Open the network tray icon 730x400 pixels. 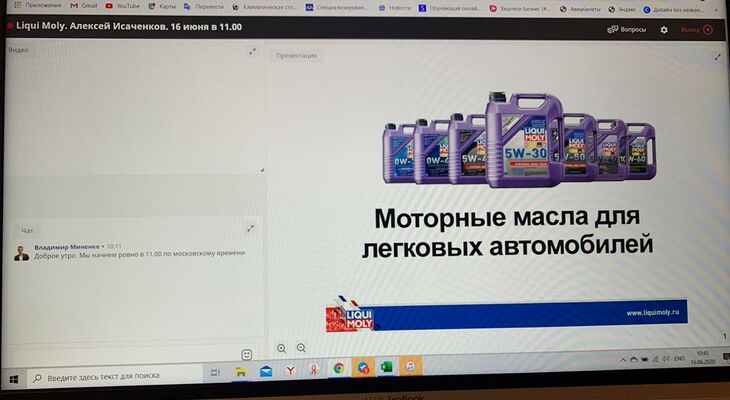pos(655,359)
